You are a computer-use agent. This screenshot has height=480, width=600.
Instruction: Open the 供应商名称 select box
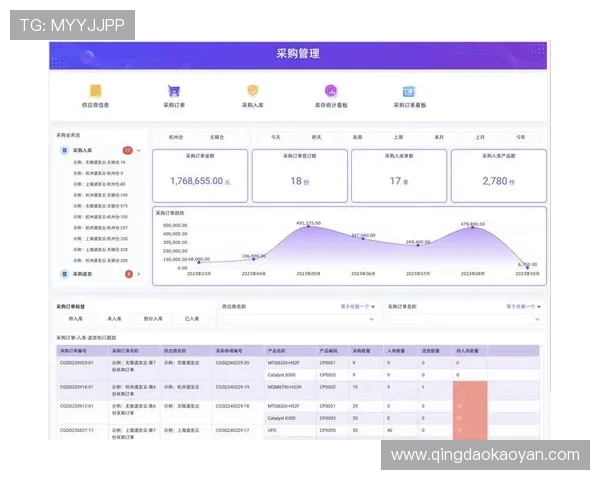point(298,319)
